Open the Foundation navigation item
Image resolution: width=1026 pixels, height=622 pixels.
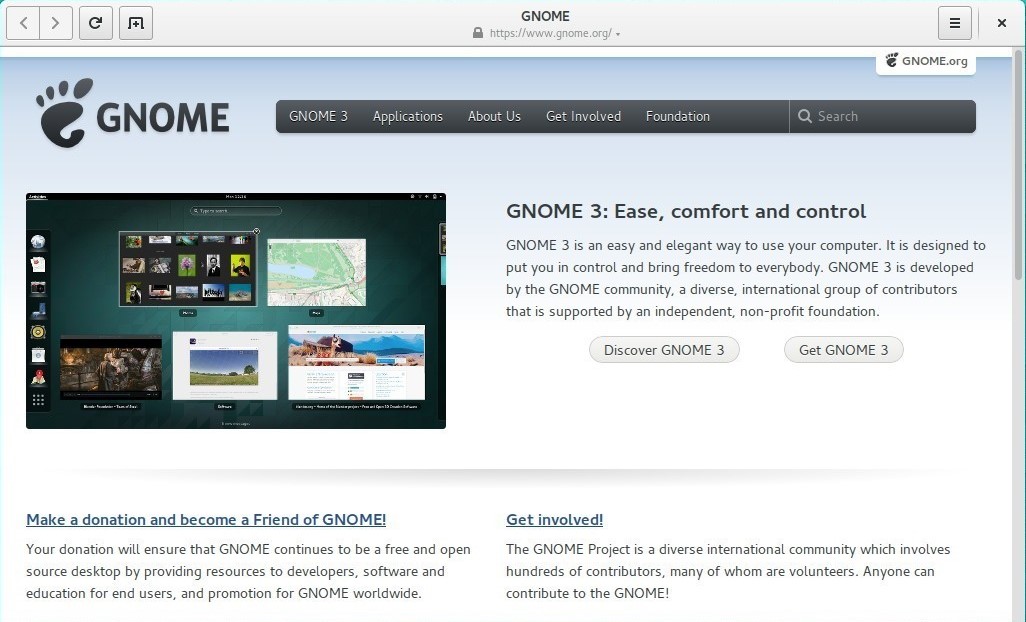[677, 116]
